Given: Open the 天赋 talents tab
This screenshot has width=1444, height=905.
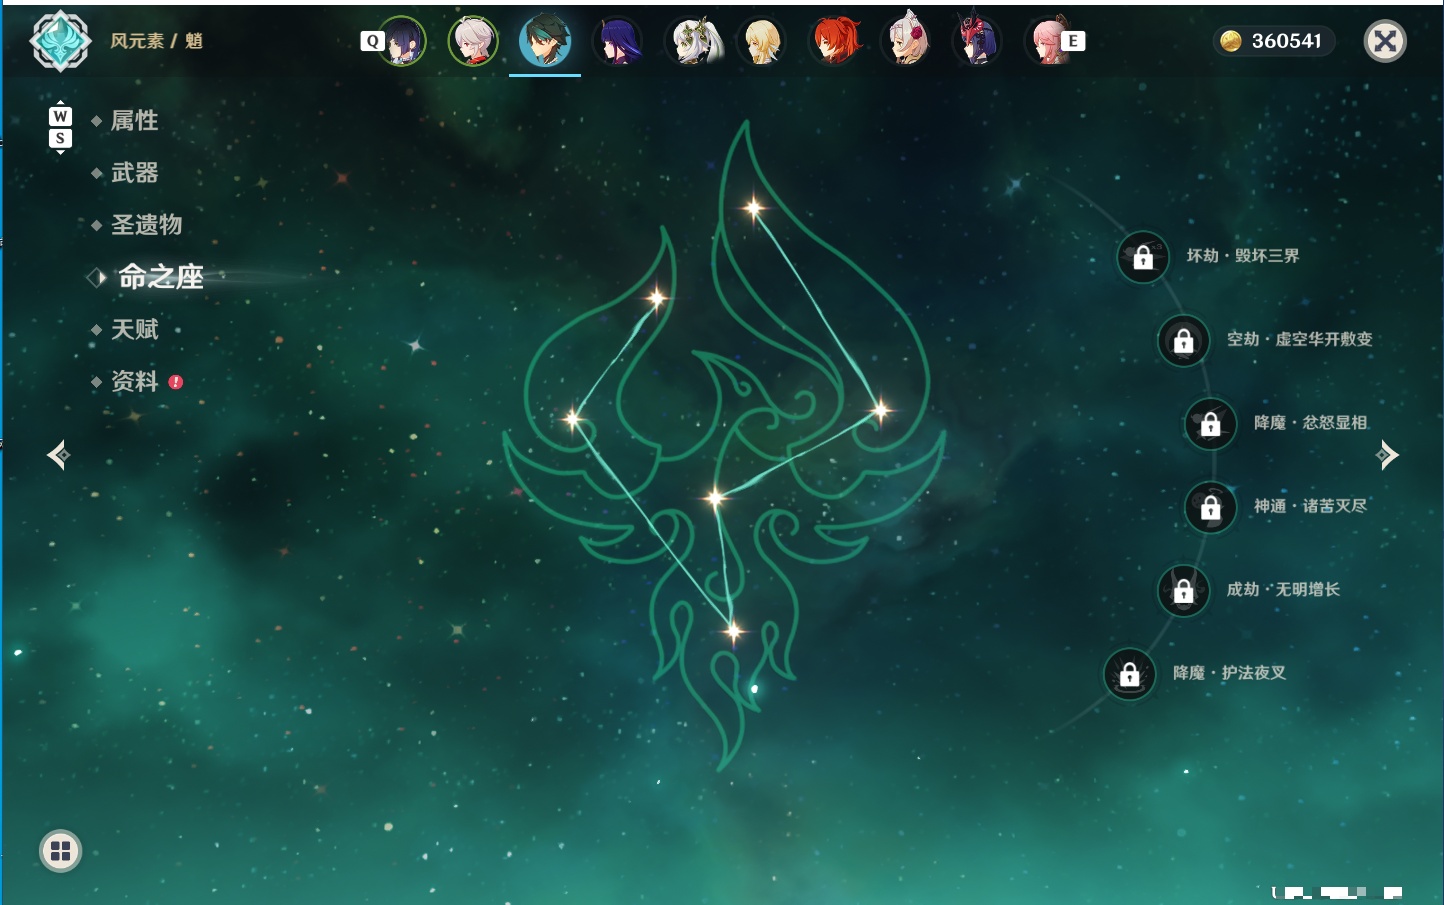Looking at the screenshot, I should coord(134,329).
